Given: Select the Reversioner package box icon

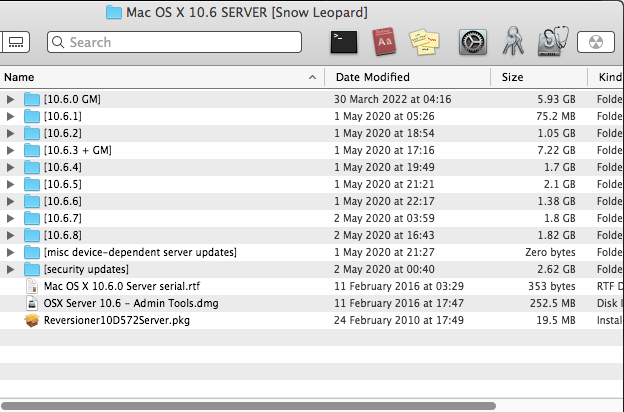Looking at the screenshot, I should 32,320.
